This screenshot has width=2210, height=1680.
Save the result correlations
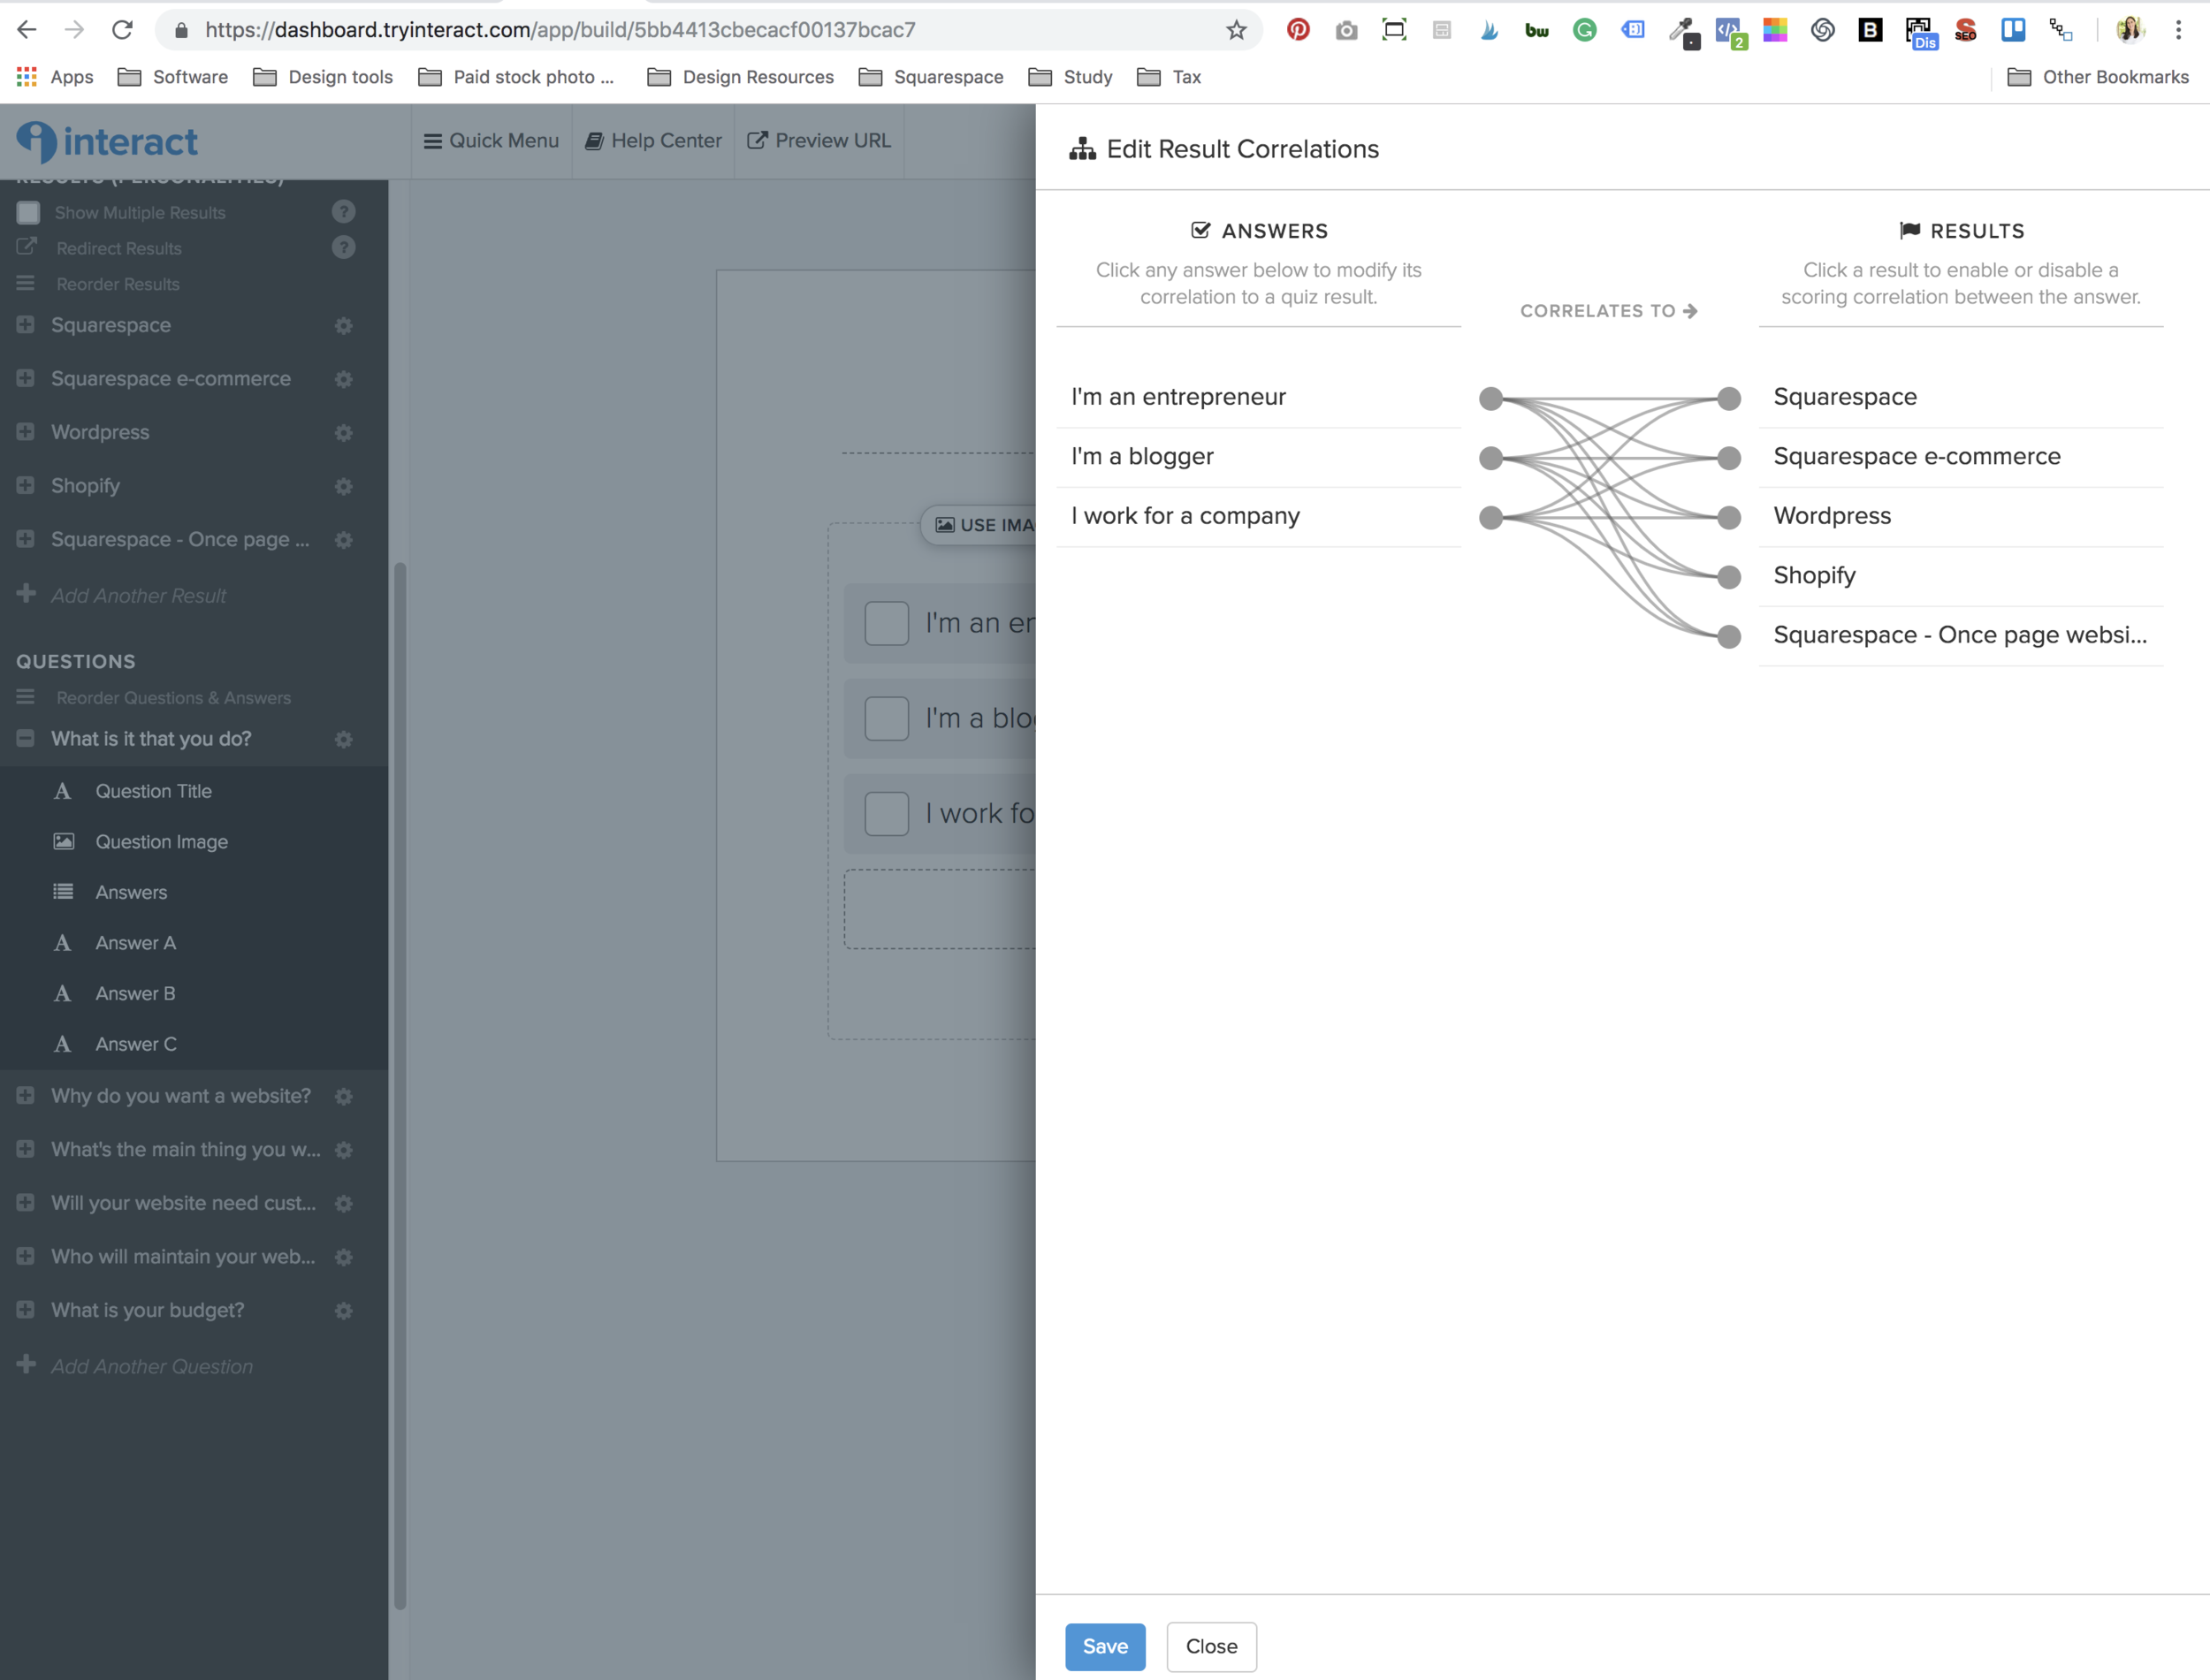(1105, 1647)
